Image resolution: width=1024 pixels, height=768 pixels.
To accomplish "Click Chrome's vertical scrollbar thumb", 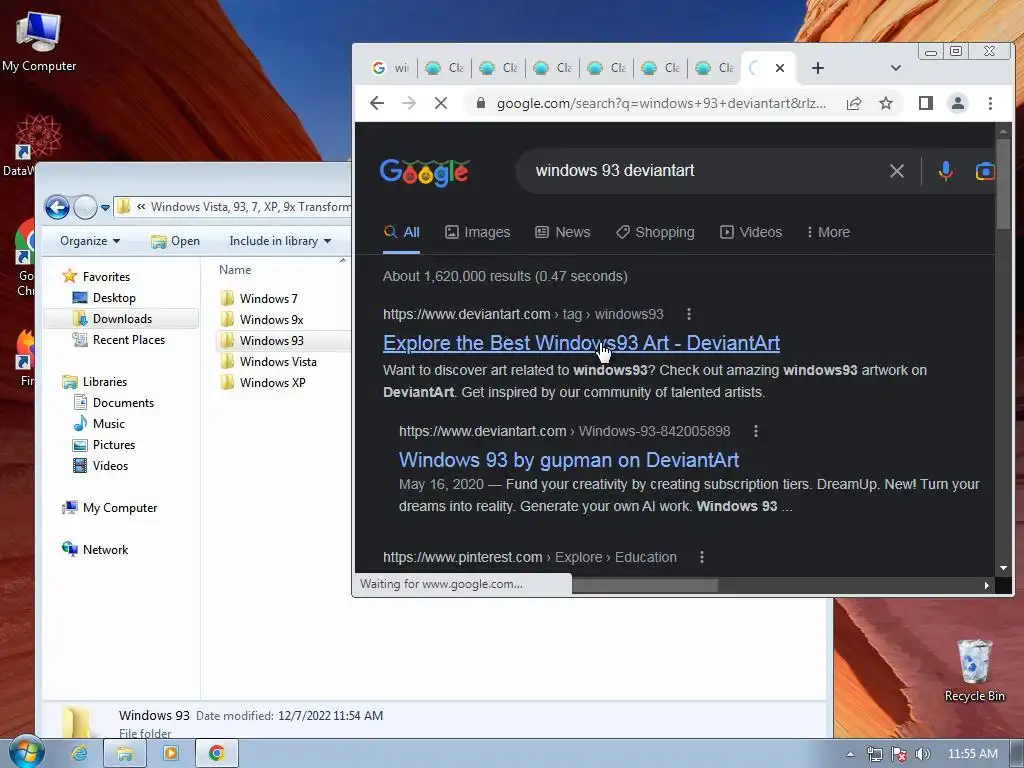I will click(1003, 183).
